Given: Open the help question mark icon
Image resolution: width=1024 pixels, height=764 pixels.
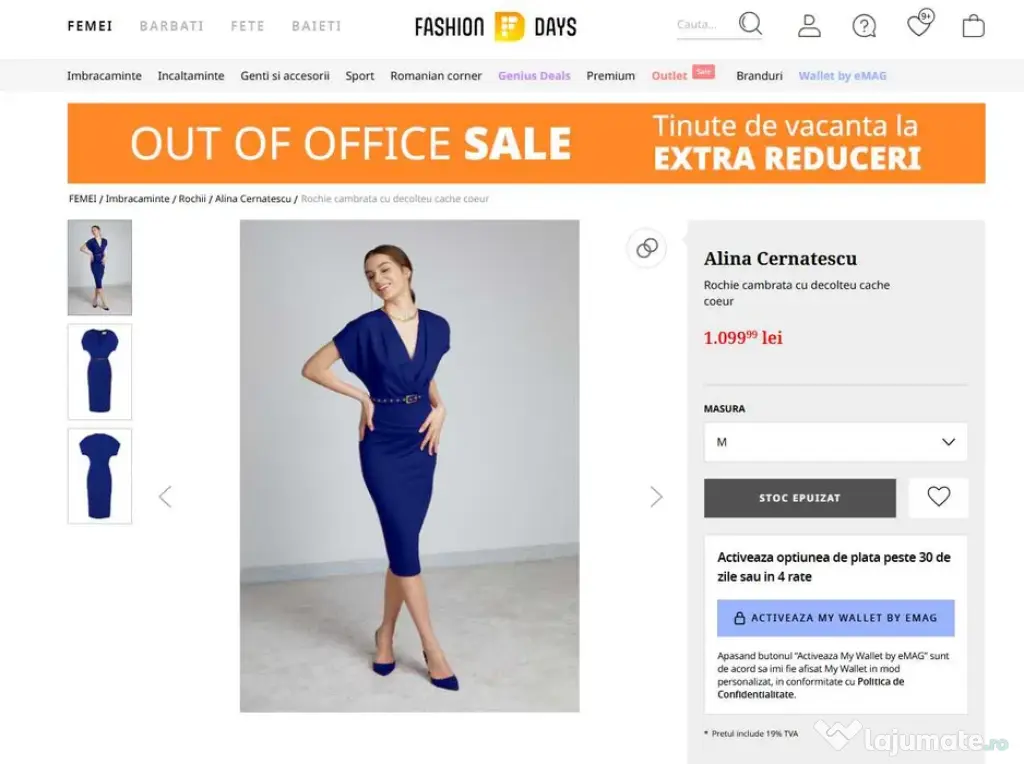Looking at the screenshot, I should (x=864, y=26).
